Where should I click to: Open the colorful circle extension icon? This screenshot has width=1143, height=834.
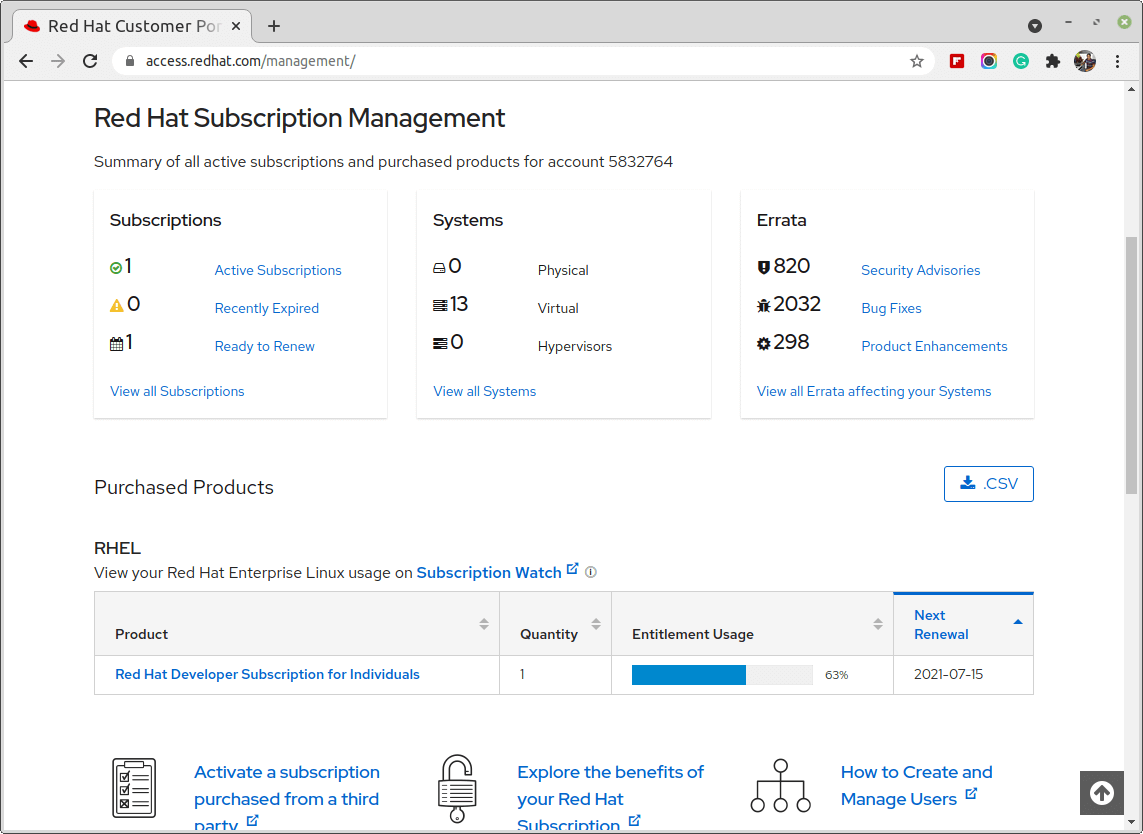988,61
